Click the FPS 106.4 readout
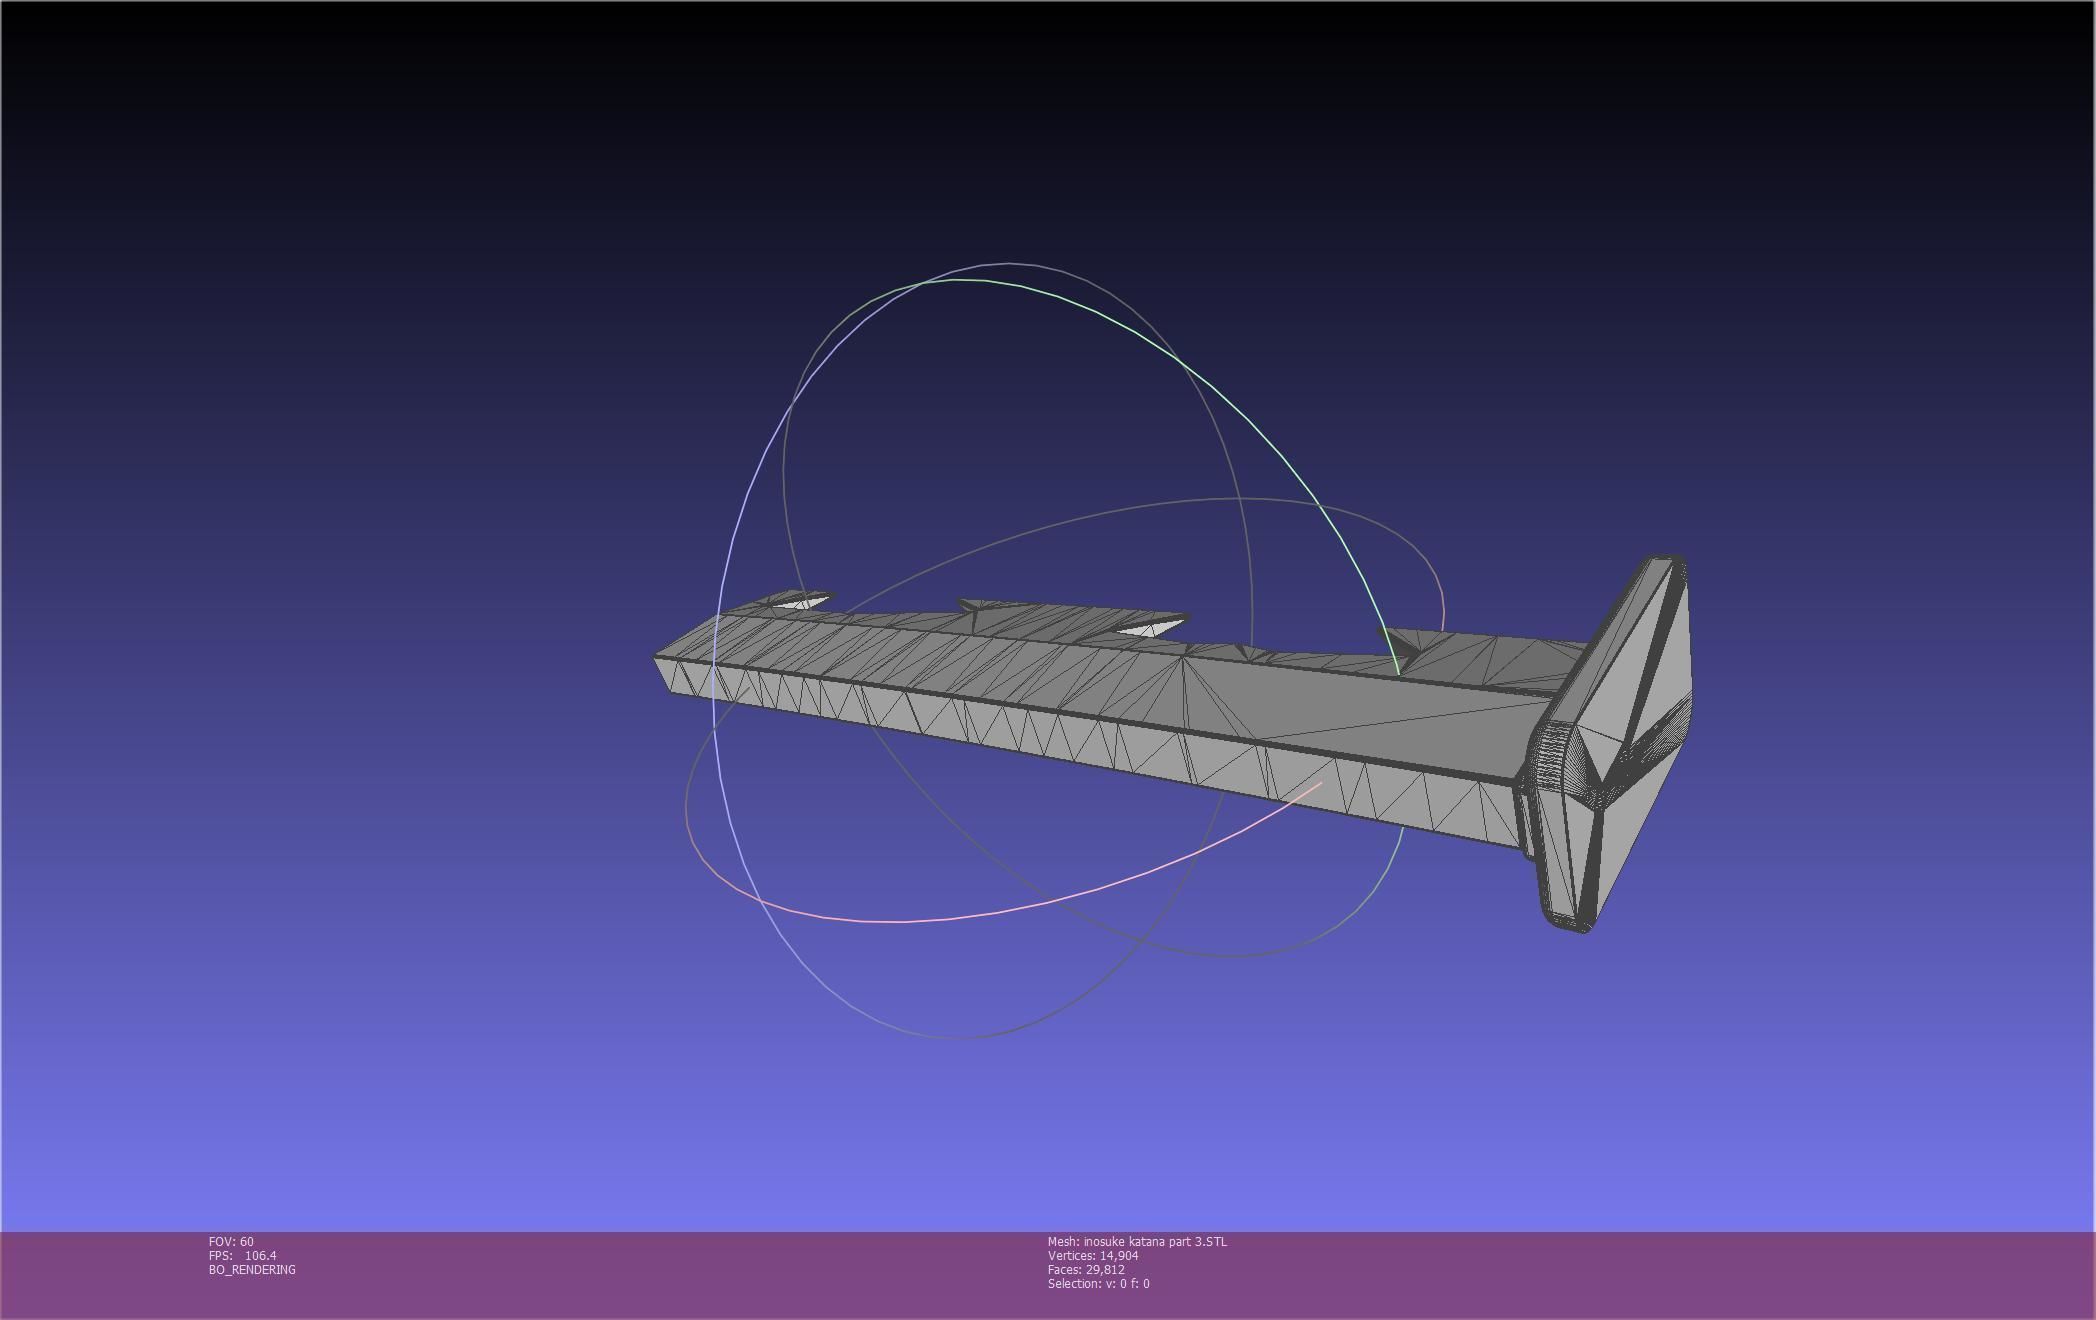2096x1320 pixels. (x=242, y=1255)
